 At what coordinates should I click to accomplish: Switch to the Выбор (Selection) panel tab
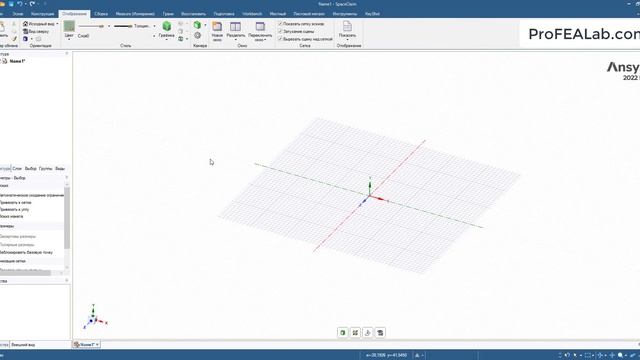click(x=31, y=169)
